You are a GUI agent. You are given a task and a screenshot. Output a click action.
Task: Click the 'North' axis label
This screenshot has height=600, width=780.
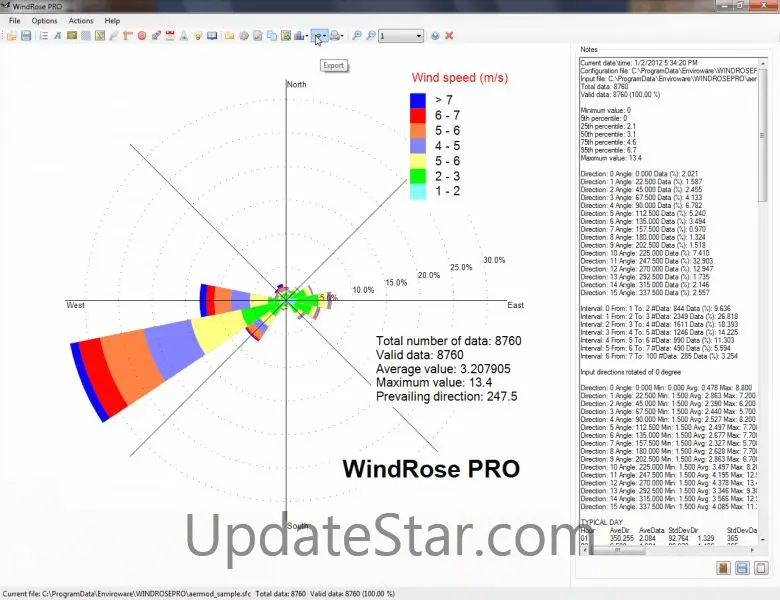point(296,85)
